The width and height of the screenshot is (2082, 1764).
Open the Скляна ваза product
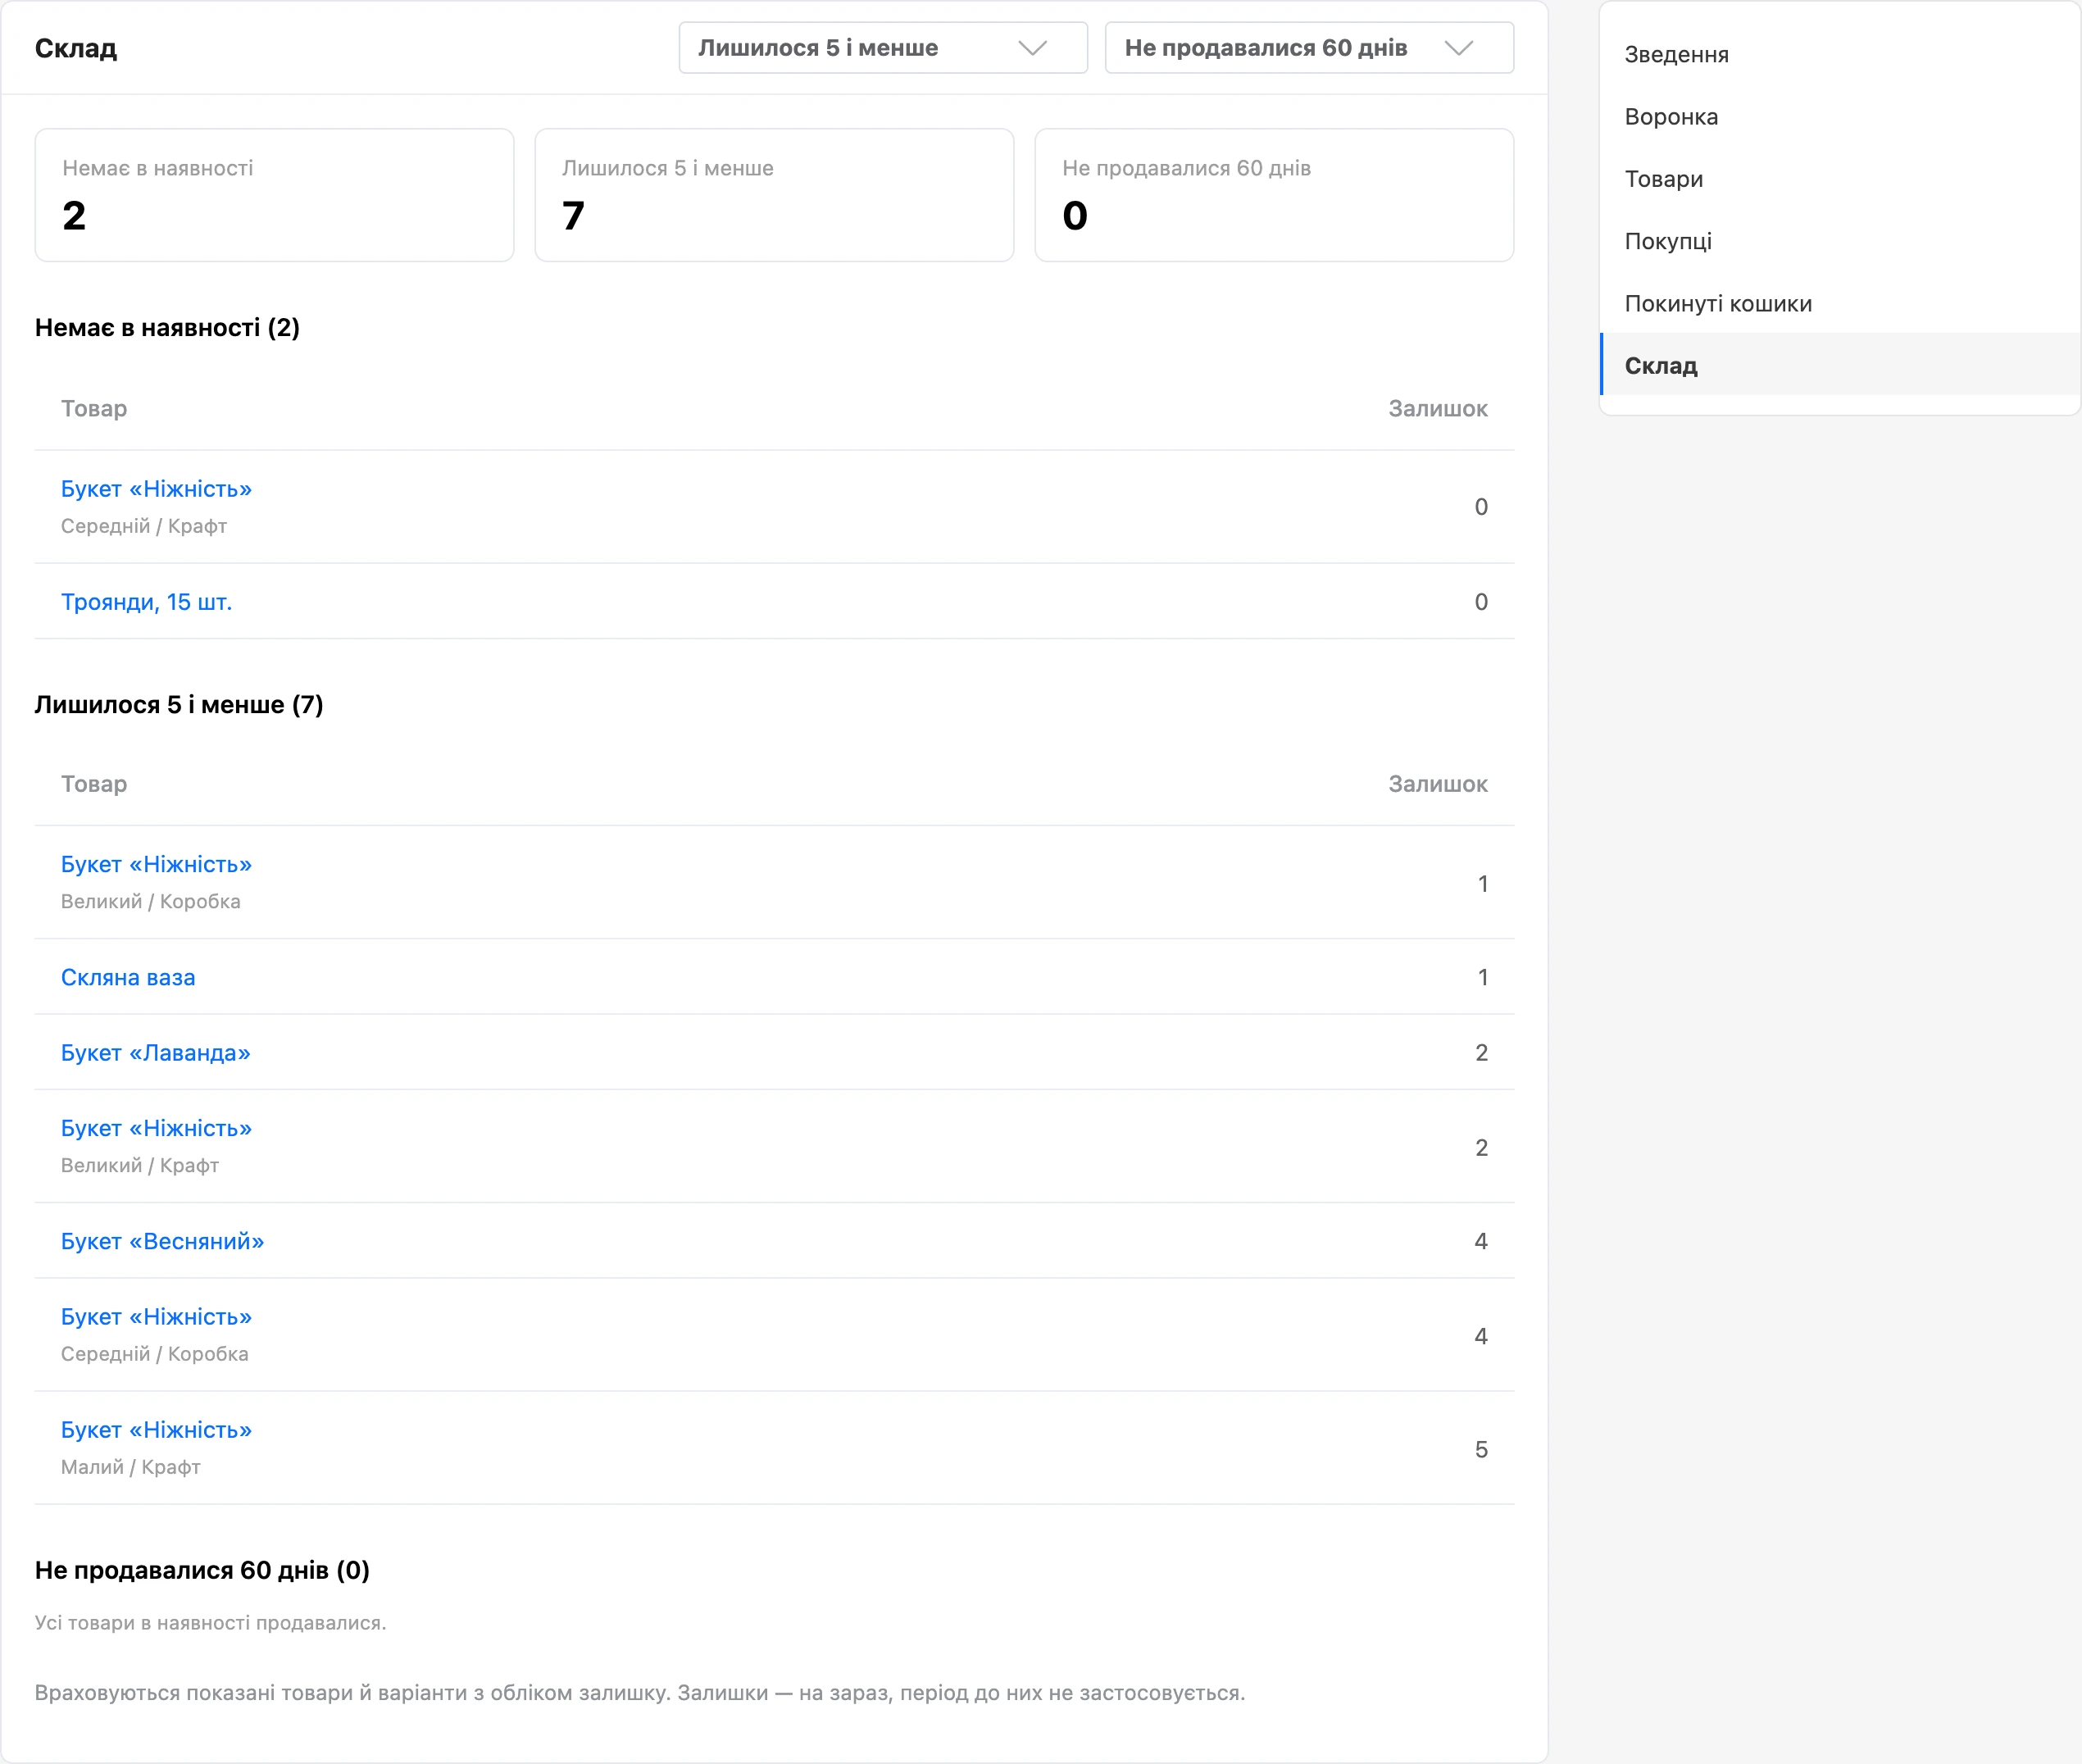pos(128,977)
